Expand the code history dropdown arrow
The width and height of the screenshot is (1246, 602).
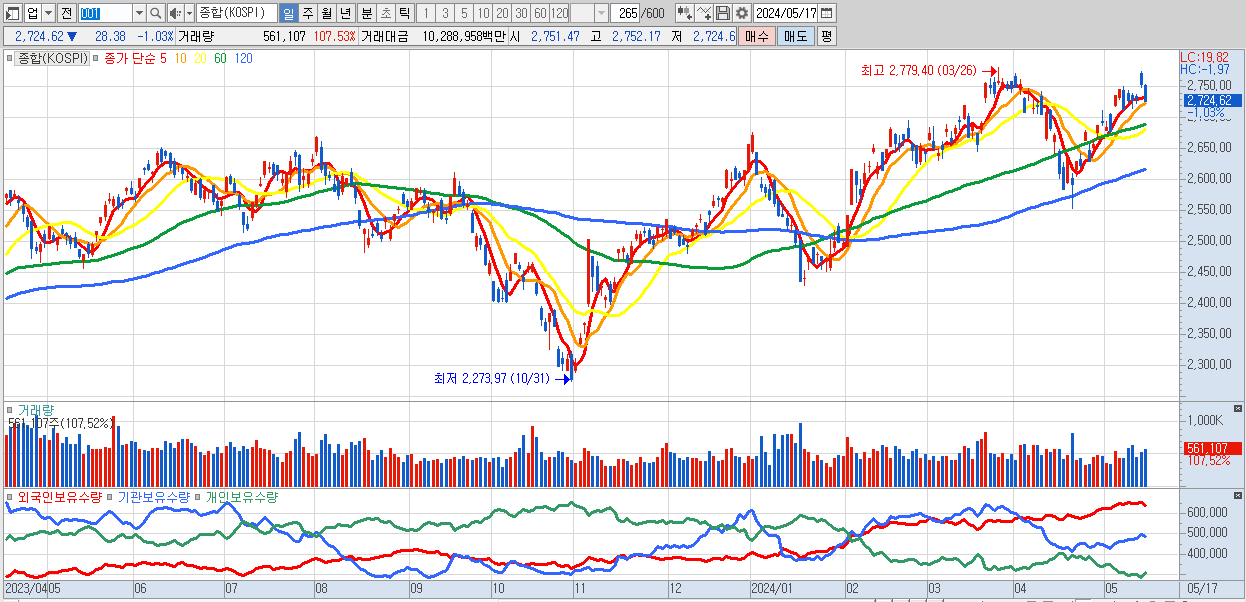(x=139, y=13)
